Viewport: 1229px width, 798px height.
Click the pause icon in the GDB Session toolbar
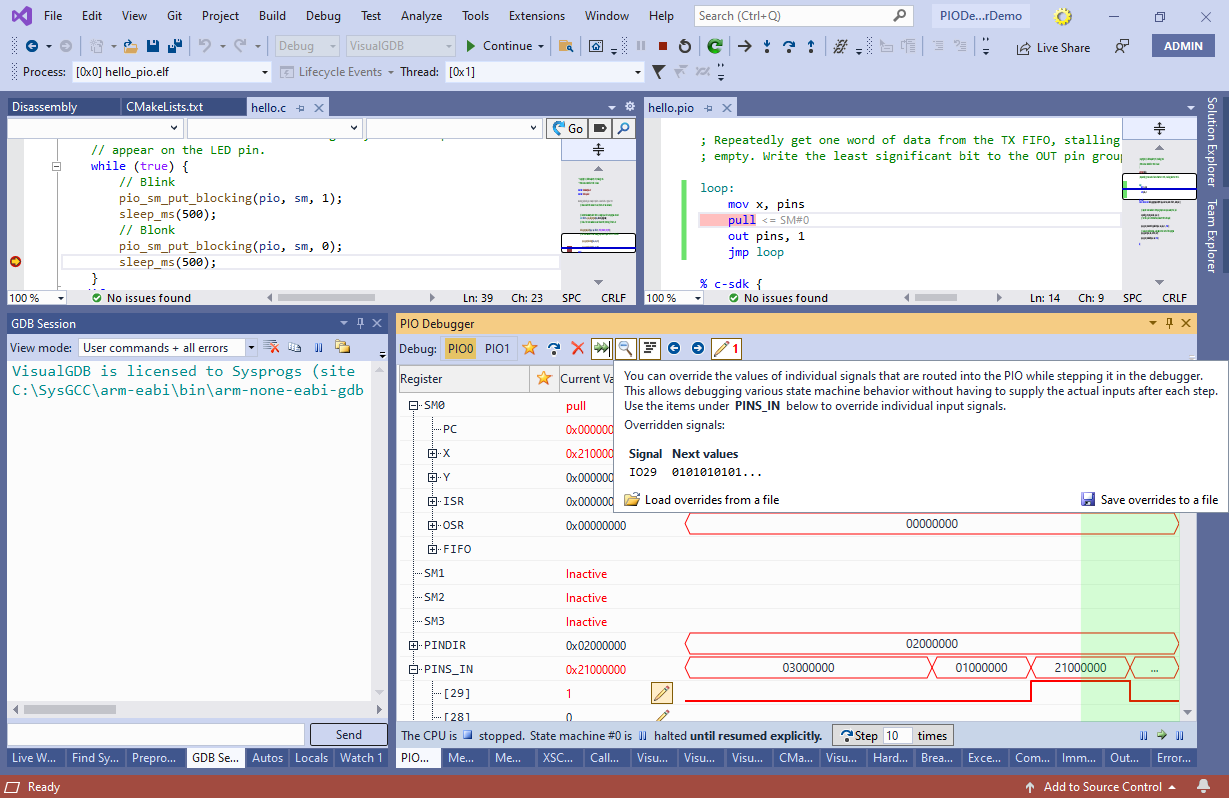click(318, 347)
